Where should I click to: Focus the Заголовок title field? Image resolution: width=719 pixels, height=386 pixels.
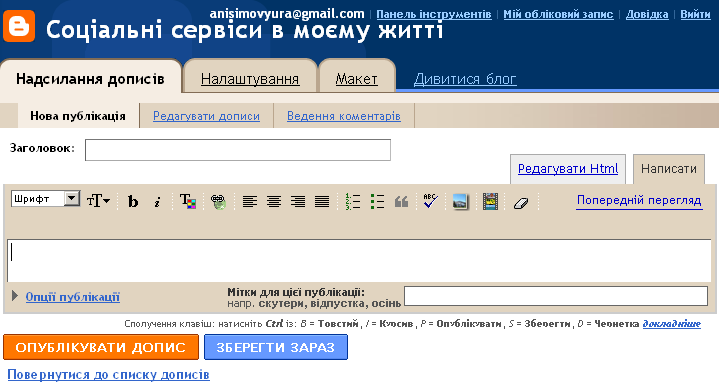(x=238, y=150)
